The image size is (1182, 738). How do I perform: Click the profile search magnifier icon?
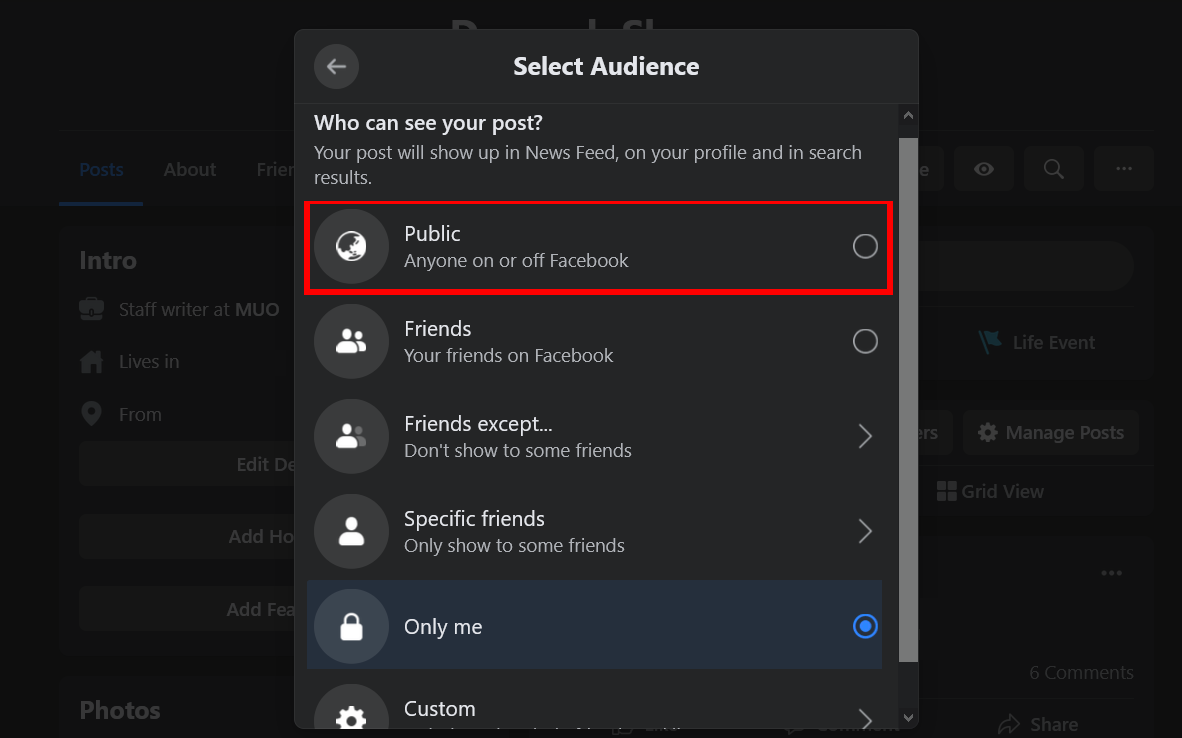(1053, 168)
